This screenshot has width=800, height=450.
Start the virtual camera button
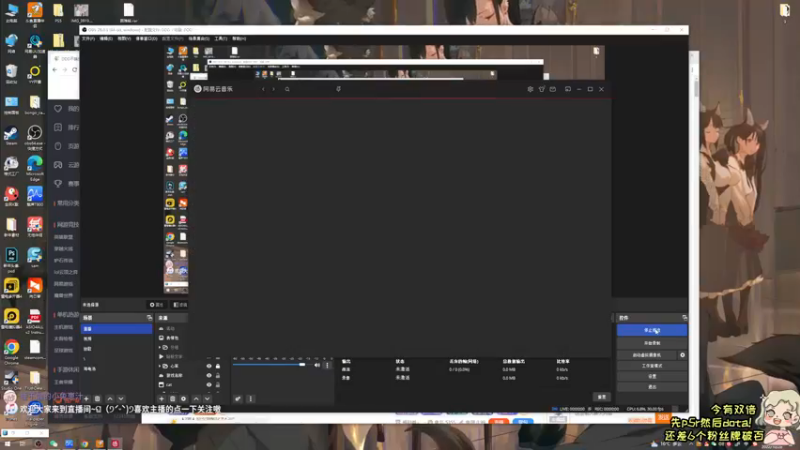[x=647, y=355]
